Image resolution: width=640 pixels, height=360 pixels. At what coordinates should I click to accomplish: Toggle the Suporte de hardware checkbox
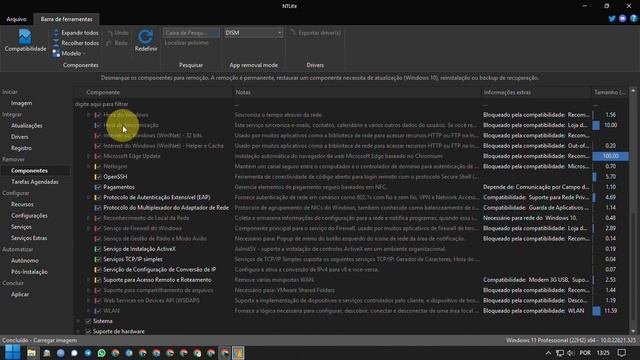click(x=88, y=331)
